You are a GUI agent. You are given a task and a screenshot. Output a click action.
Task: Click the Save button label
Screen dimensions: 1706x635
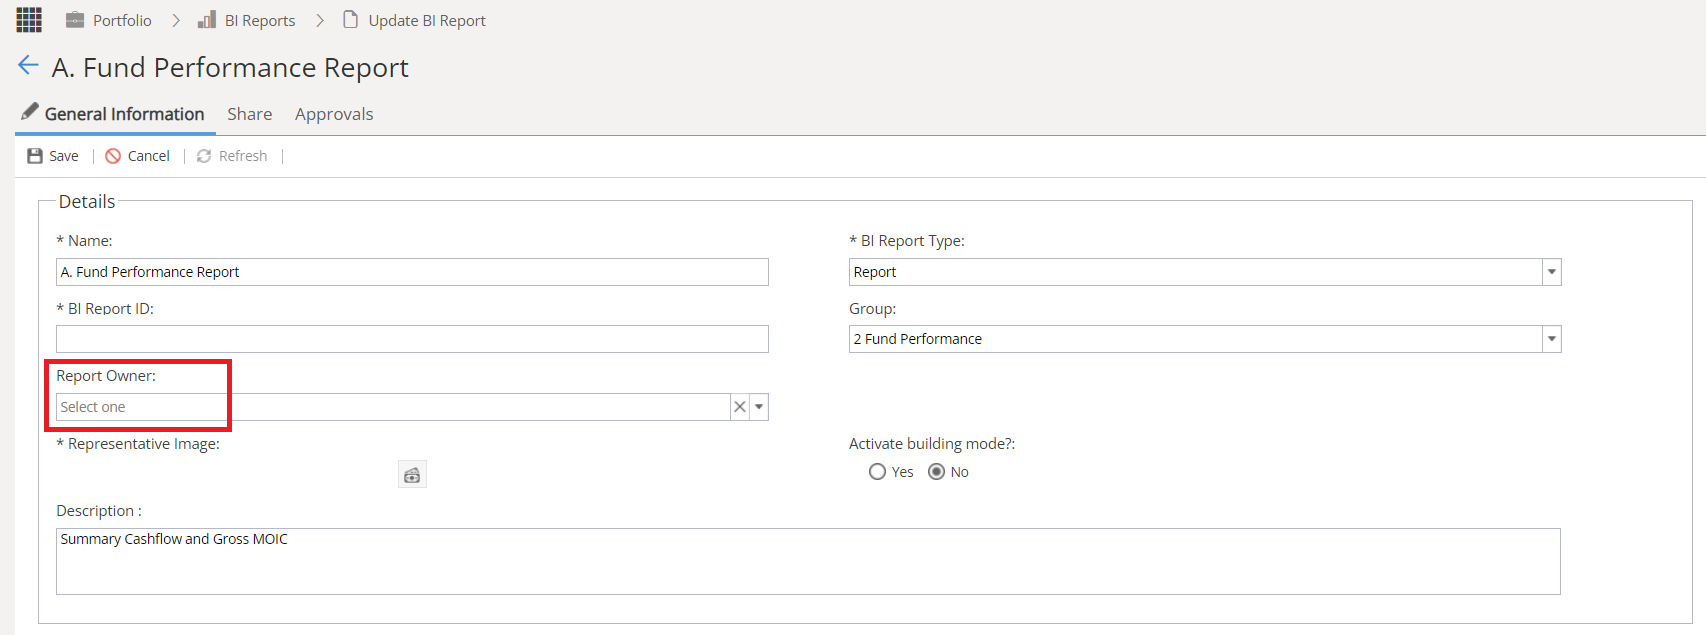click(64, 156)
